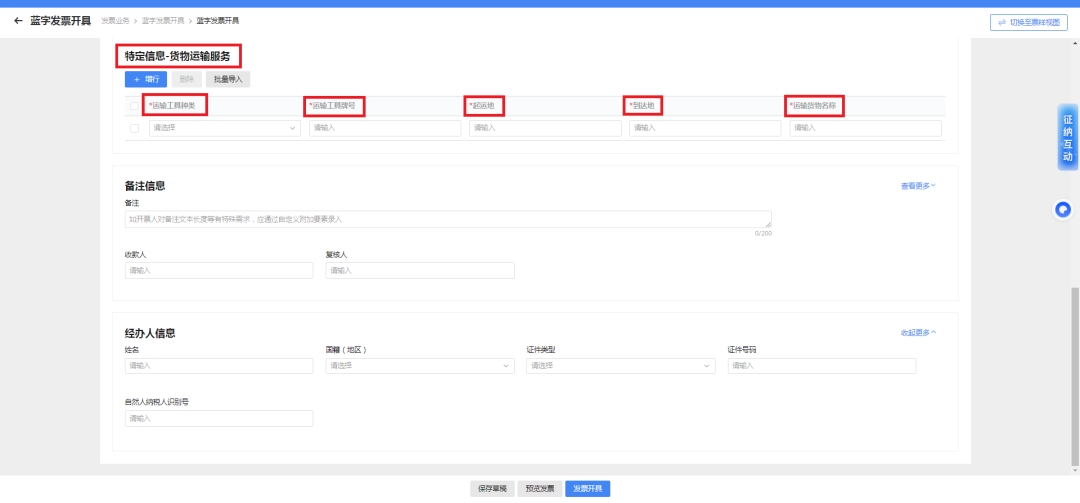
Task: Click the 切换至票样视图 button
Action: [1028, 22]
